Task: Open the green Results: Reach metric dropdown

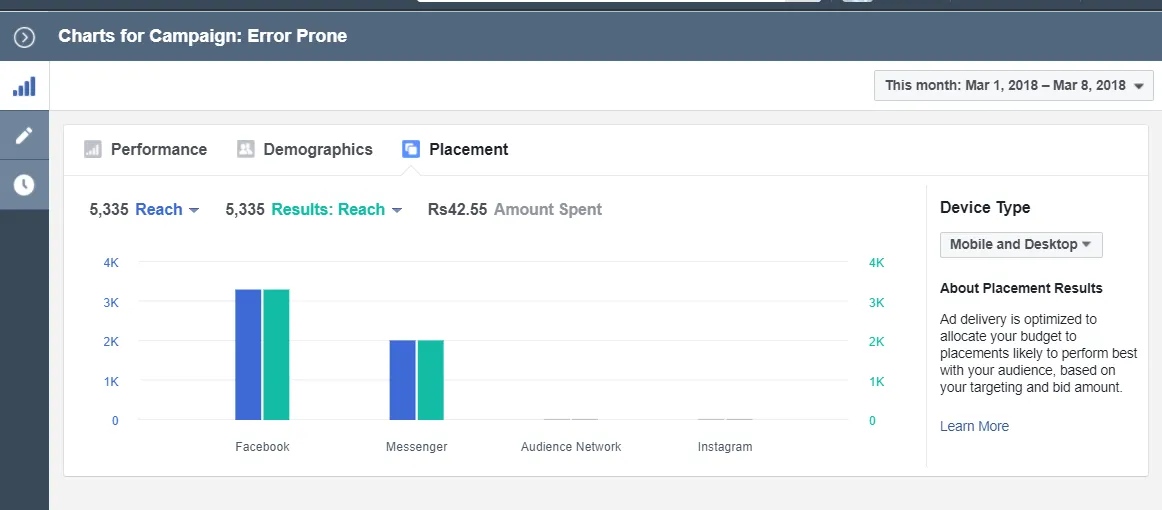Action: 336,210
